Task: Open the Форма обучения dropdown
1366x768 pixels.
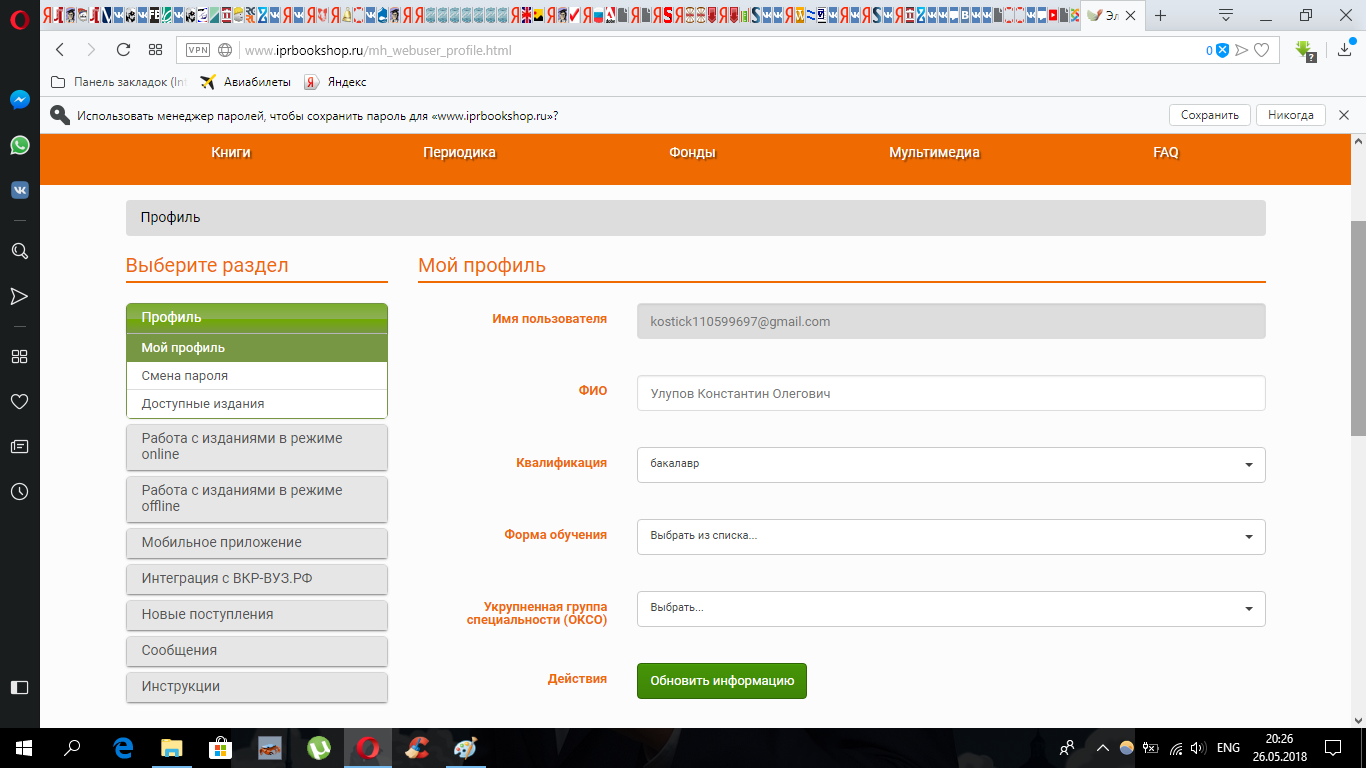Action: coord(950,536)
